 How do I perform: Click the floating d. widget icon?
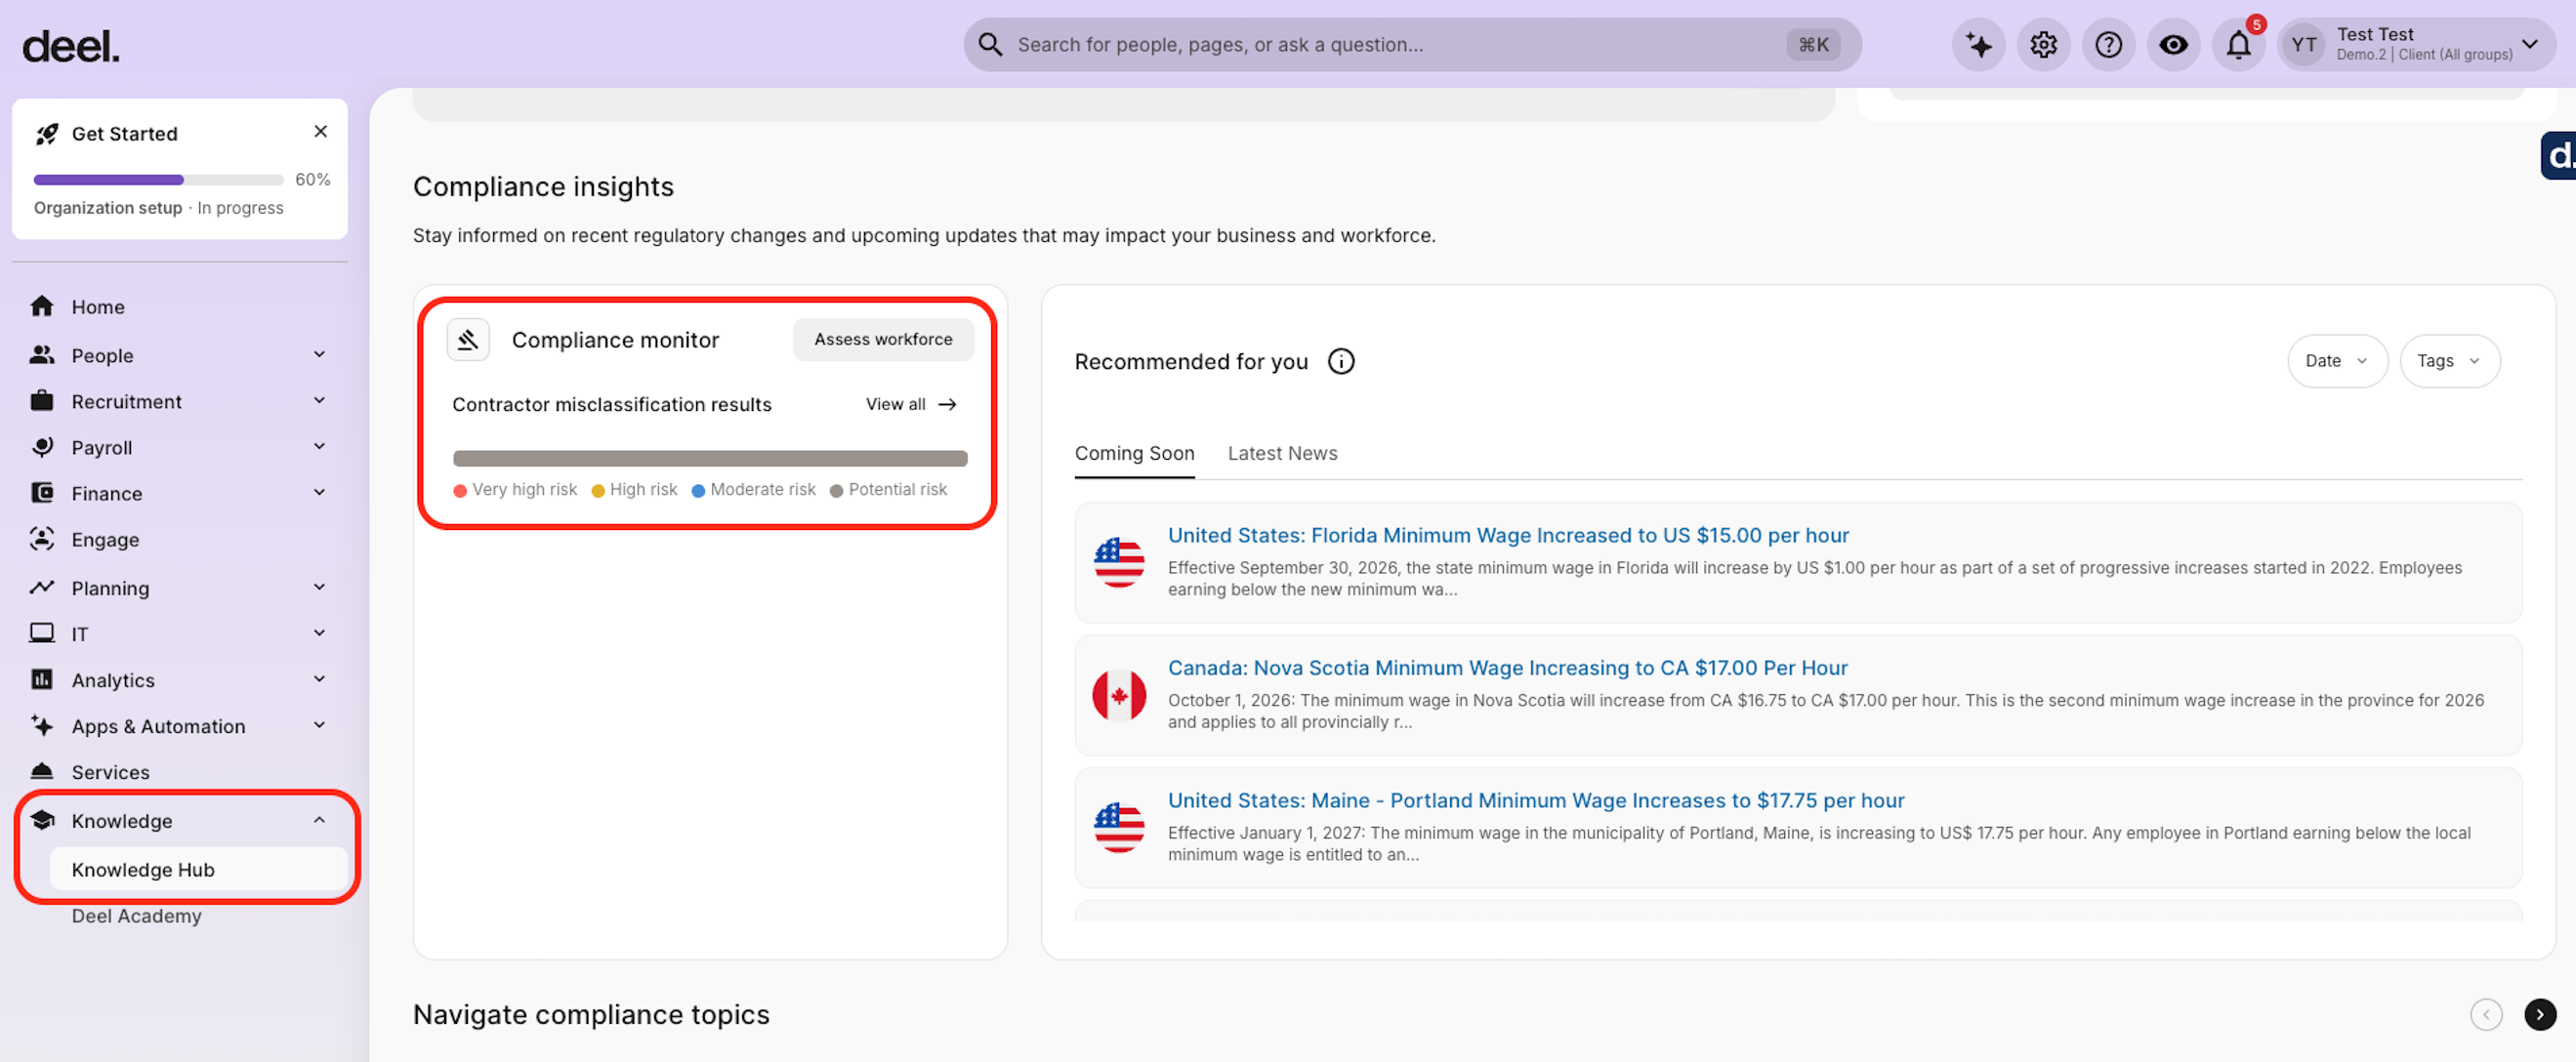pos(2559,156)
